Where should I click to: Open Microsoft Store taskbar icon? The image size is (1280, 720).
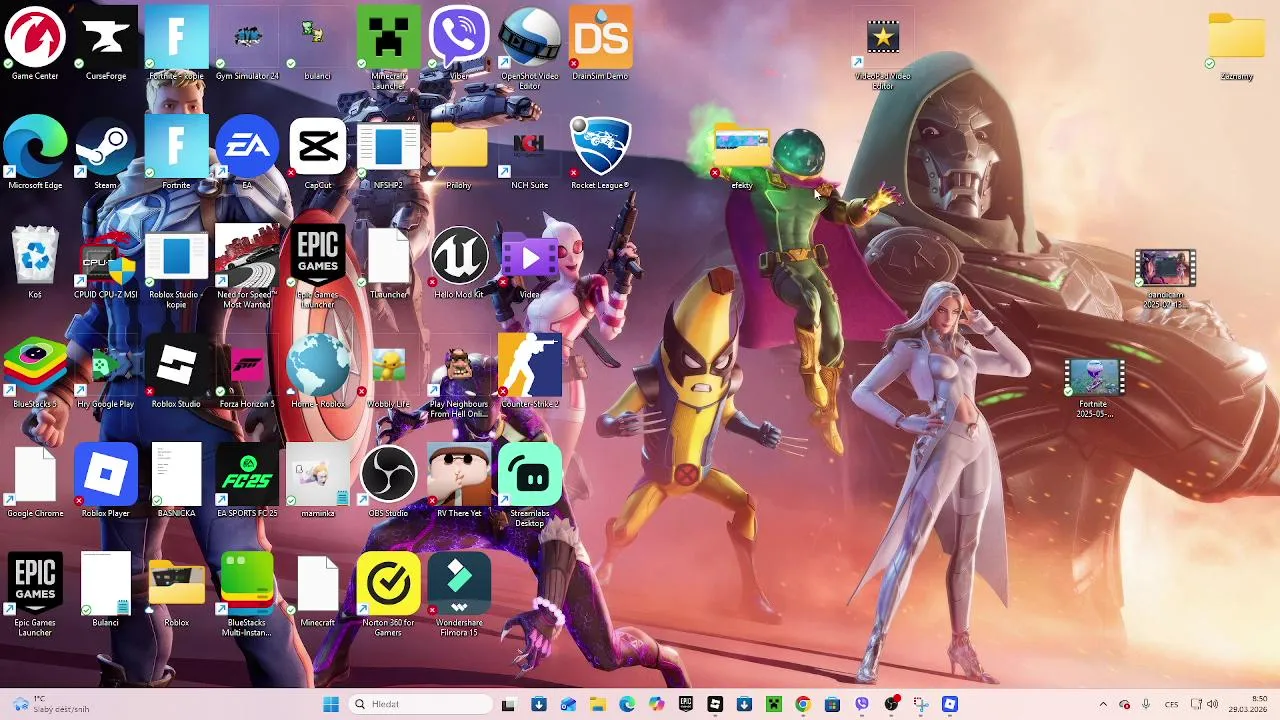pyautogui.click(x=832, y=704)
